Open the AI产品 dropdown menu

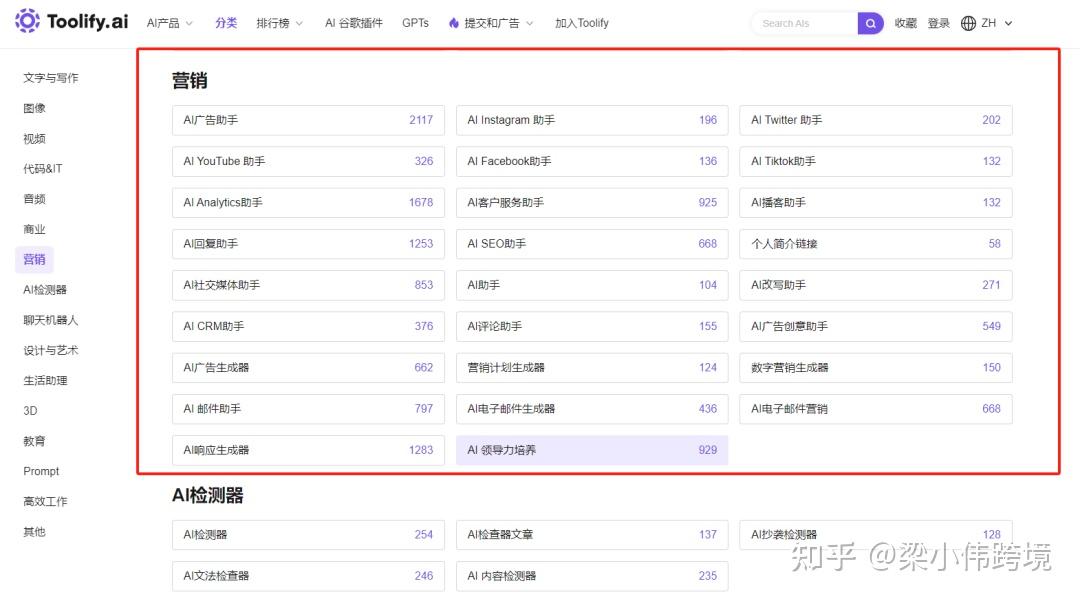click(165, 22)
